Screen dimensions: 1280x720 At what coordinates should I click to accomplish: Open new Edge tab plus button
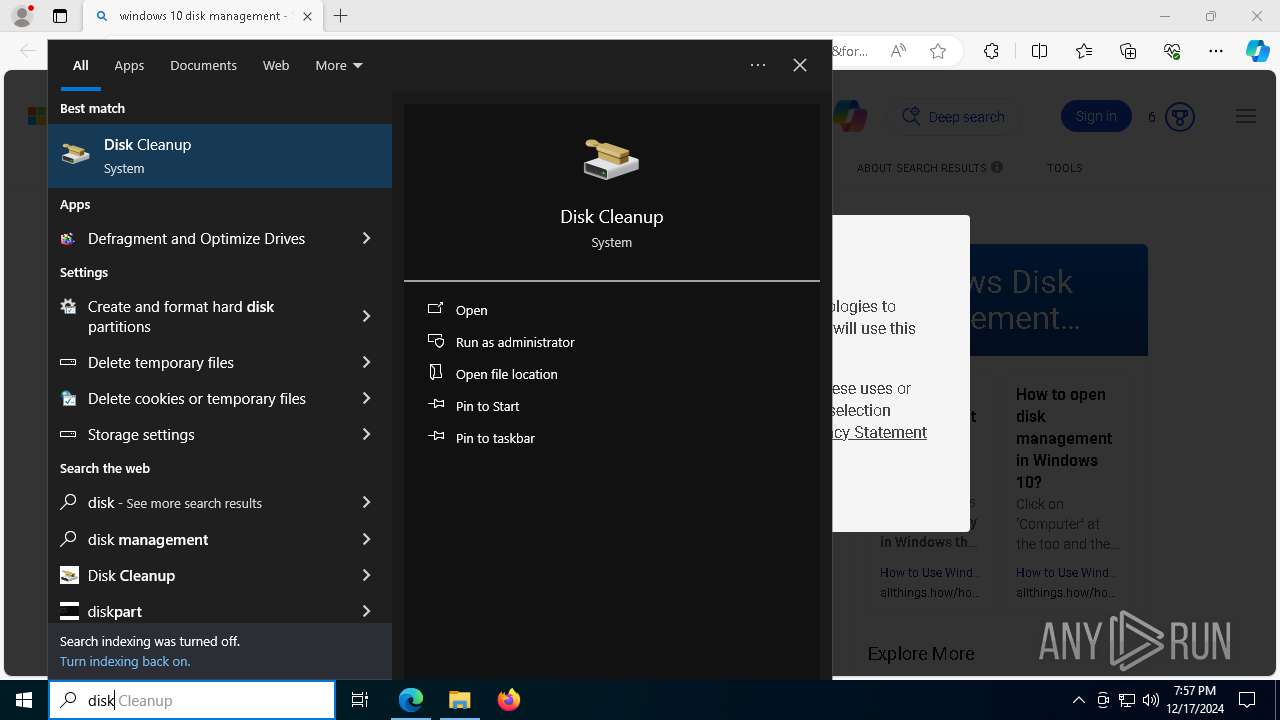coord(341,16)
